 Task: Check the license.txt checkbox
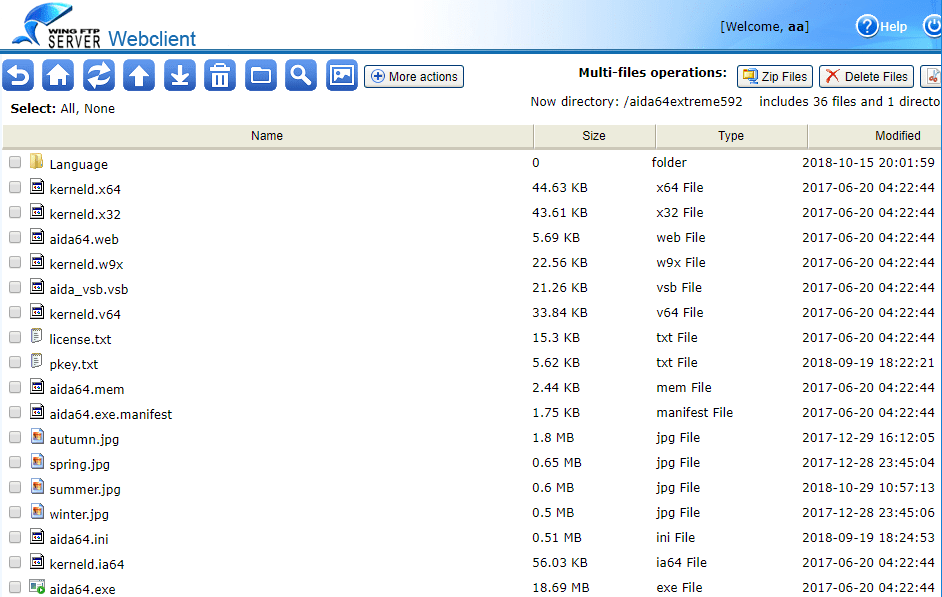tap(15, 338)
